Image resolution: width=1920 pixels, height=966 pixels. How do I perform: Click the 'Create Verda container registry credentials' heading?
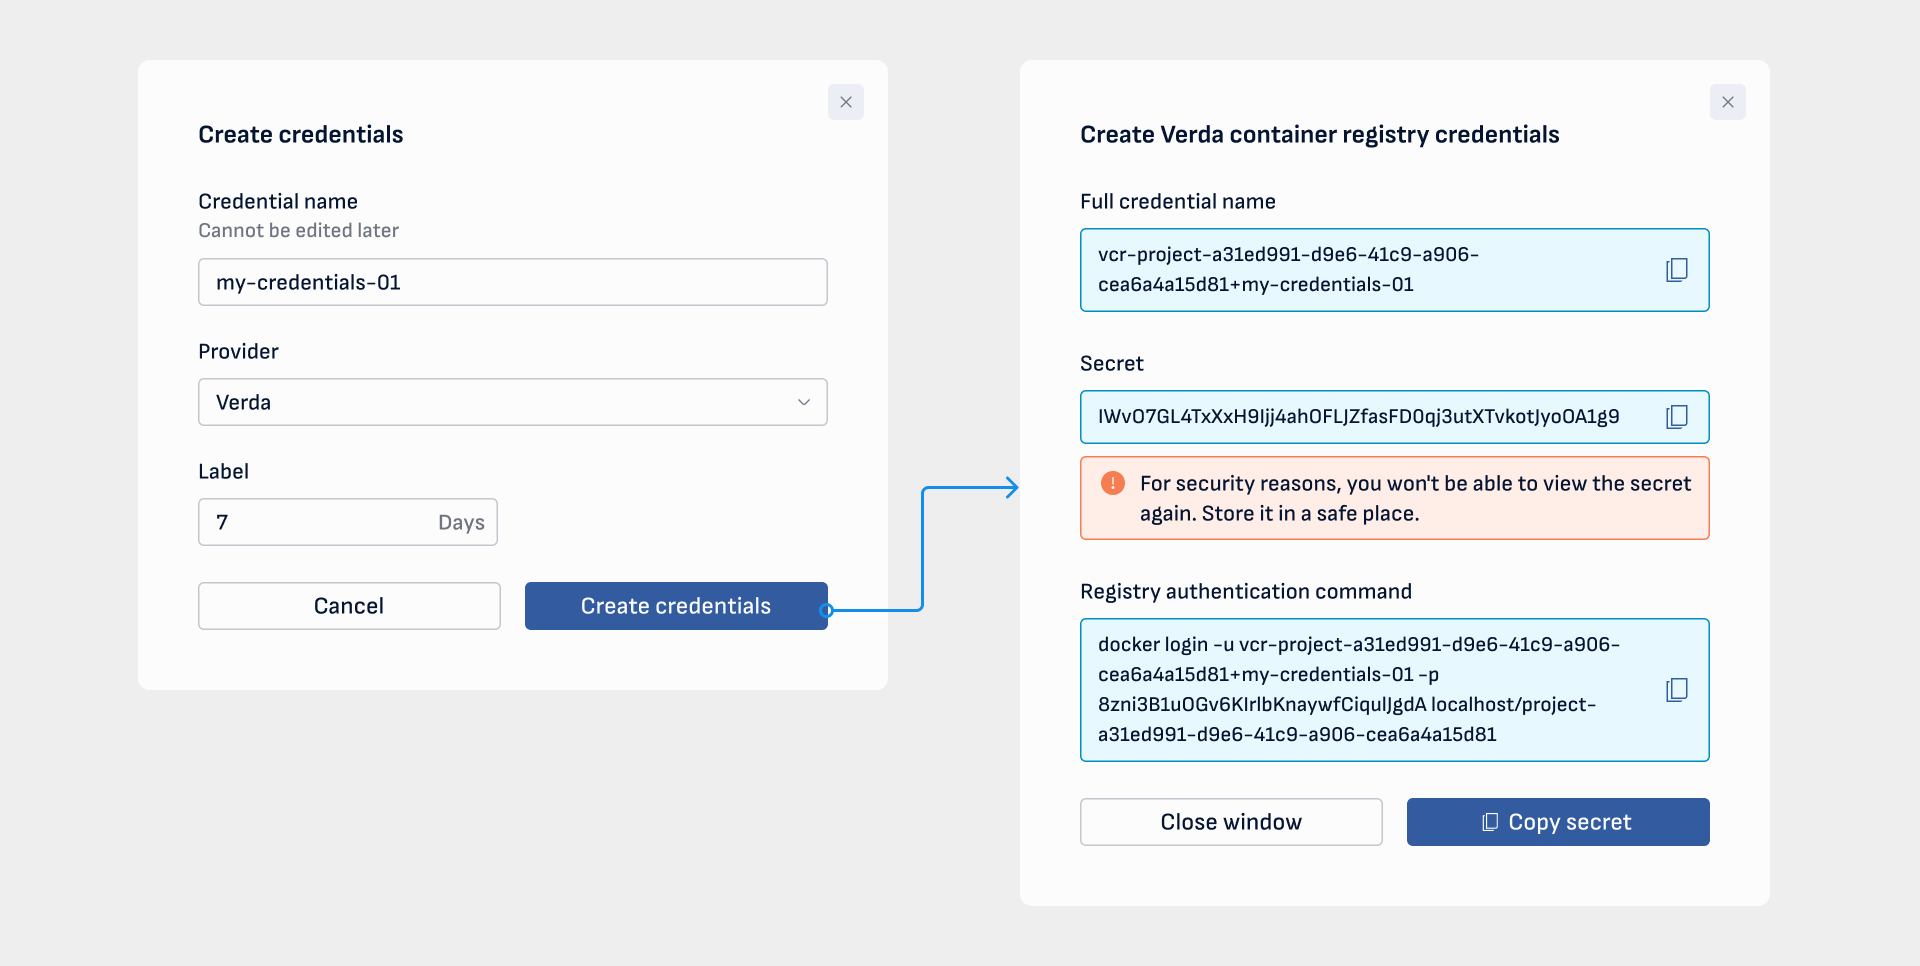(1319, 135)
